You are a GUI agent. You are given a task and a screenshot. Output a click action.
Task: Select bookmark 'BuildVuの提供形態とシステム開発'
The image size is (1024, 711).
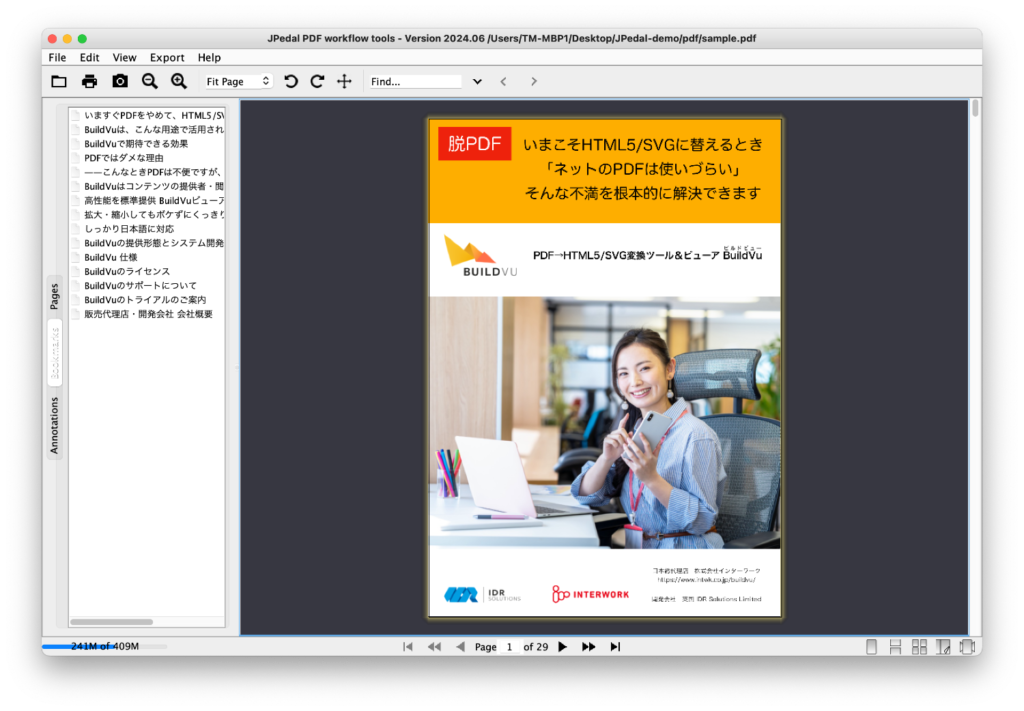pos(148,243)
